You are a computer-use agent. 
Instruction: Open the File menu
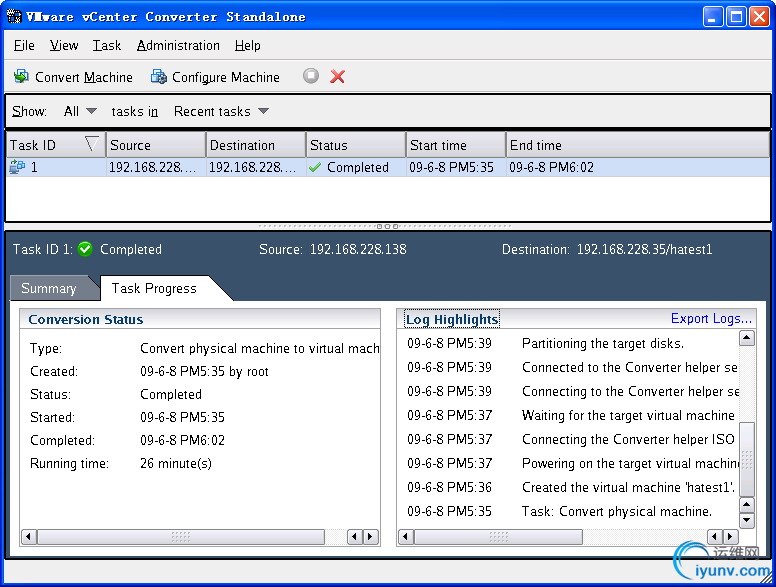tap(24, 46)
